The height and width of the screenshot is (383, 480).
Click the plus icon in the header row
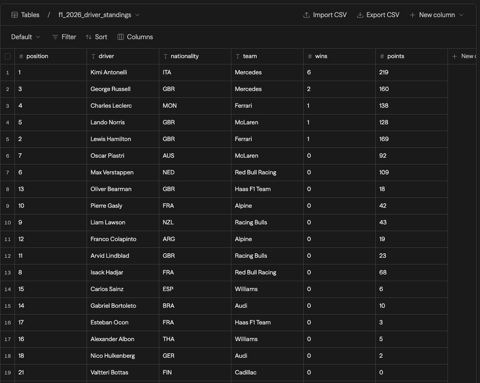[x=454, y=56]
